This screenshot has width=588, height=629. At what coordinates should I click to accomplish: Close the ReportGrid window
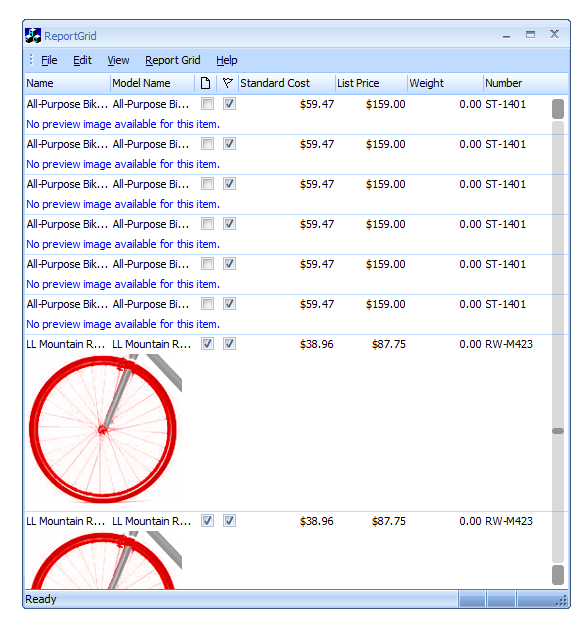pyautogui.click(x=554, y=34)
